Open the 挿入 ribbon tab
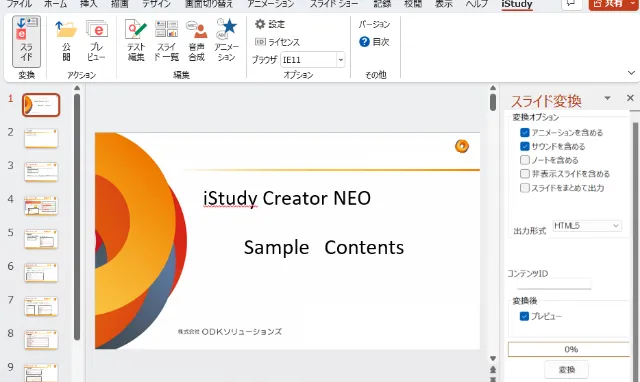This screenshot has width=640, height=382. tap(89, 4)
